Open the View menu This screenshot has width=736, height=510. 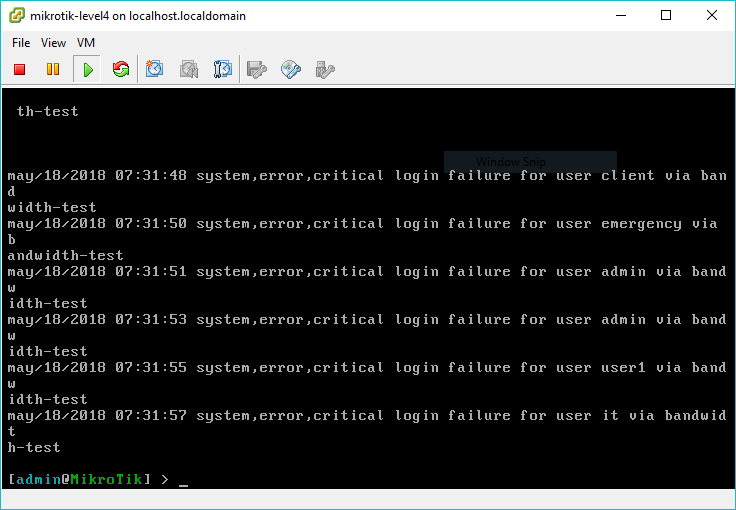54,43
